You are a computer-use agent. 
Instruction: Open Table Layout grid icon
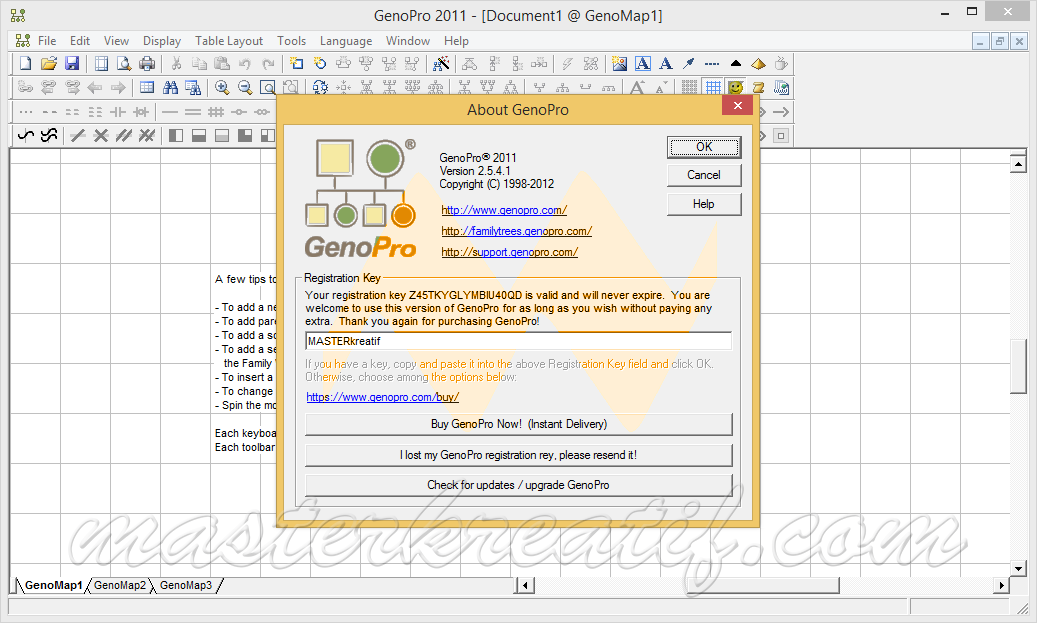point(147,87)
